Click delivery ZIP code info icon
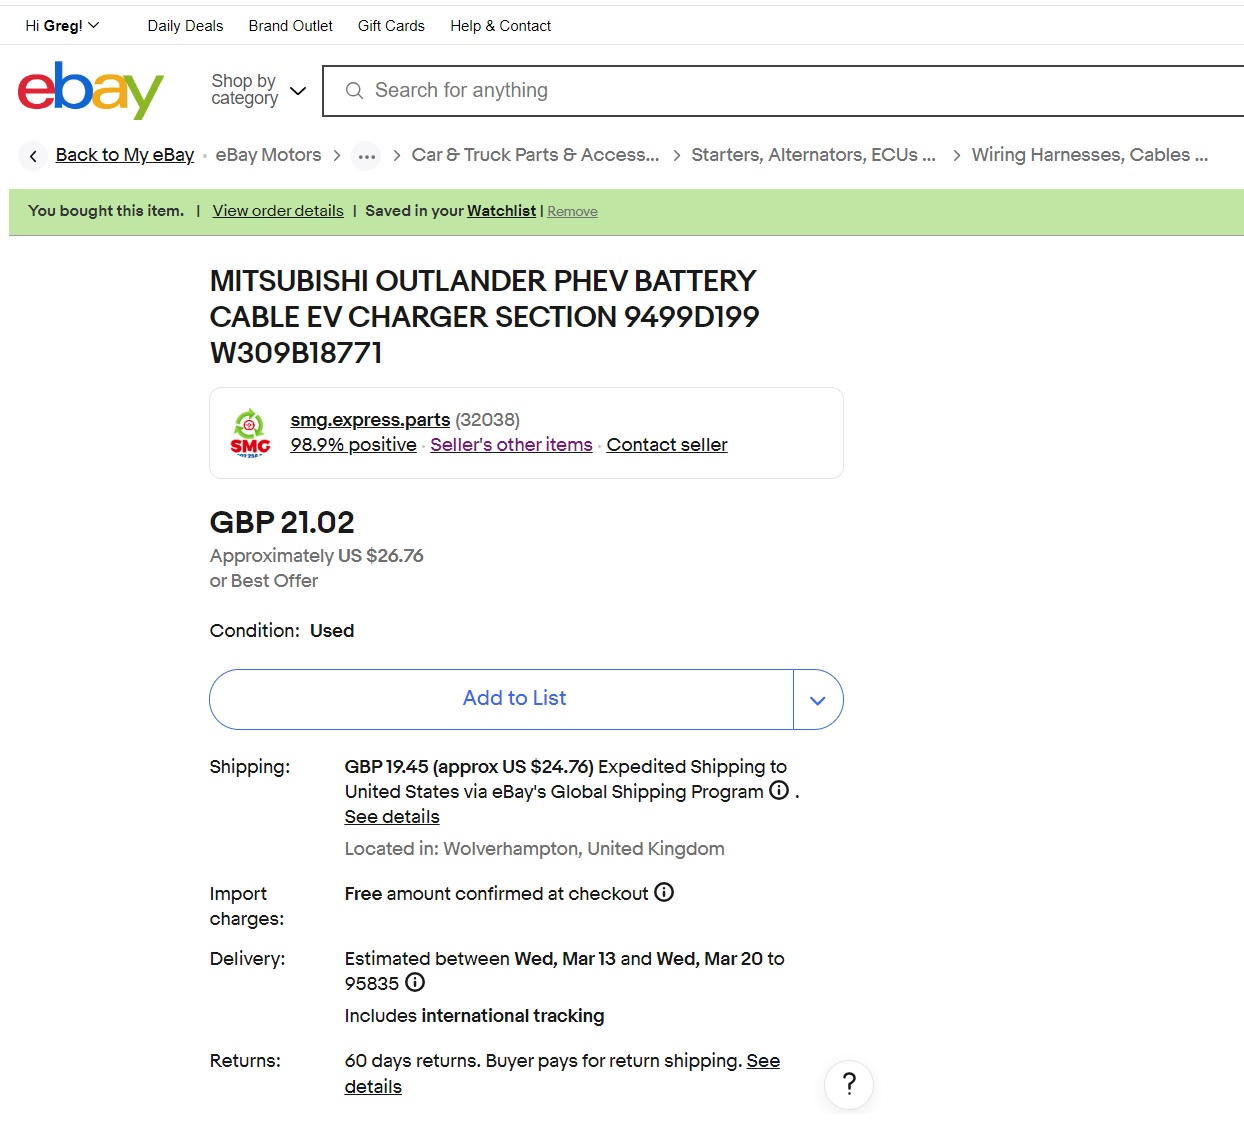Image resolution: width=1244 pixels, height=1123 pixels. pyautogui.click(x=415, y=982)
